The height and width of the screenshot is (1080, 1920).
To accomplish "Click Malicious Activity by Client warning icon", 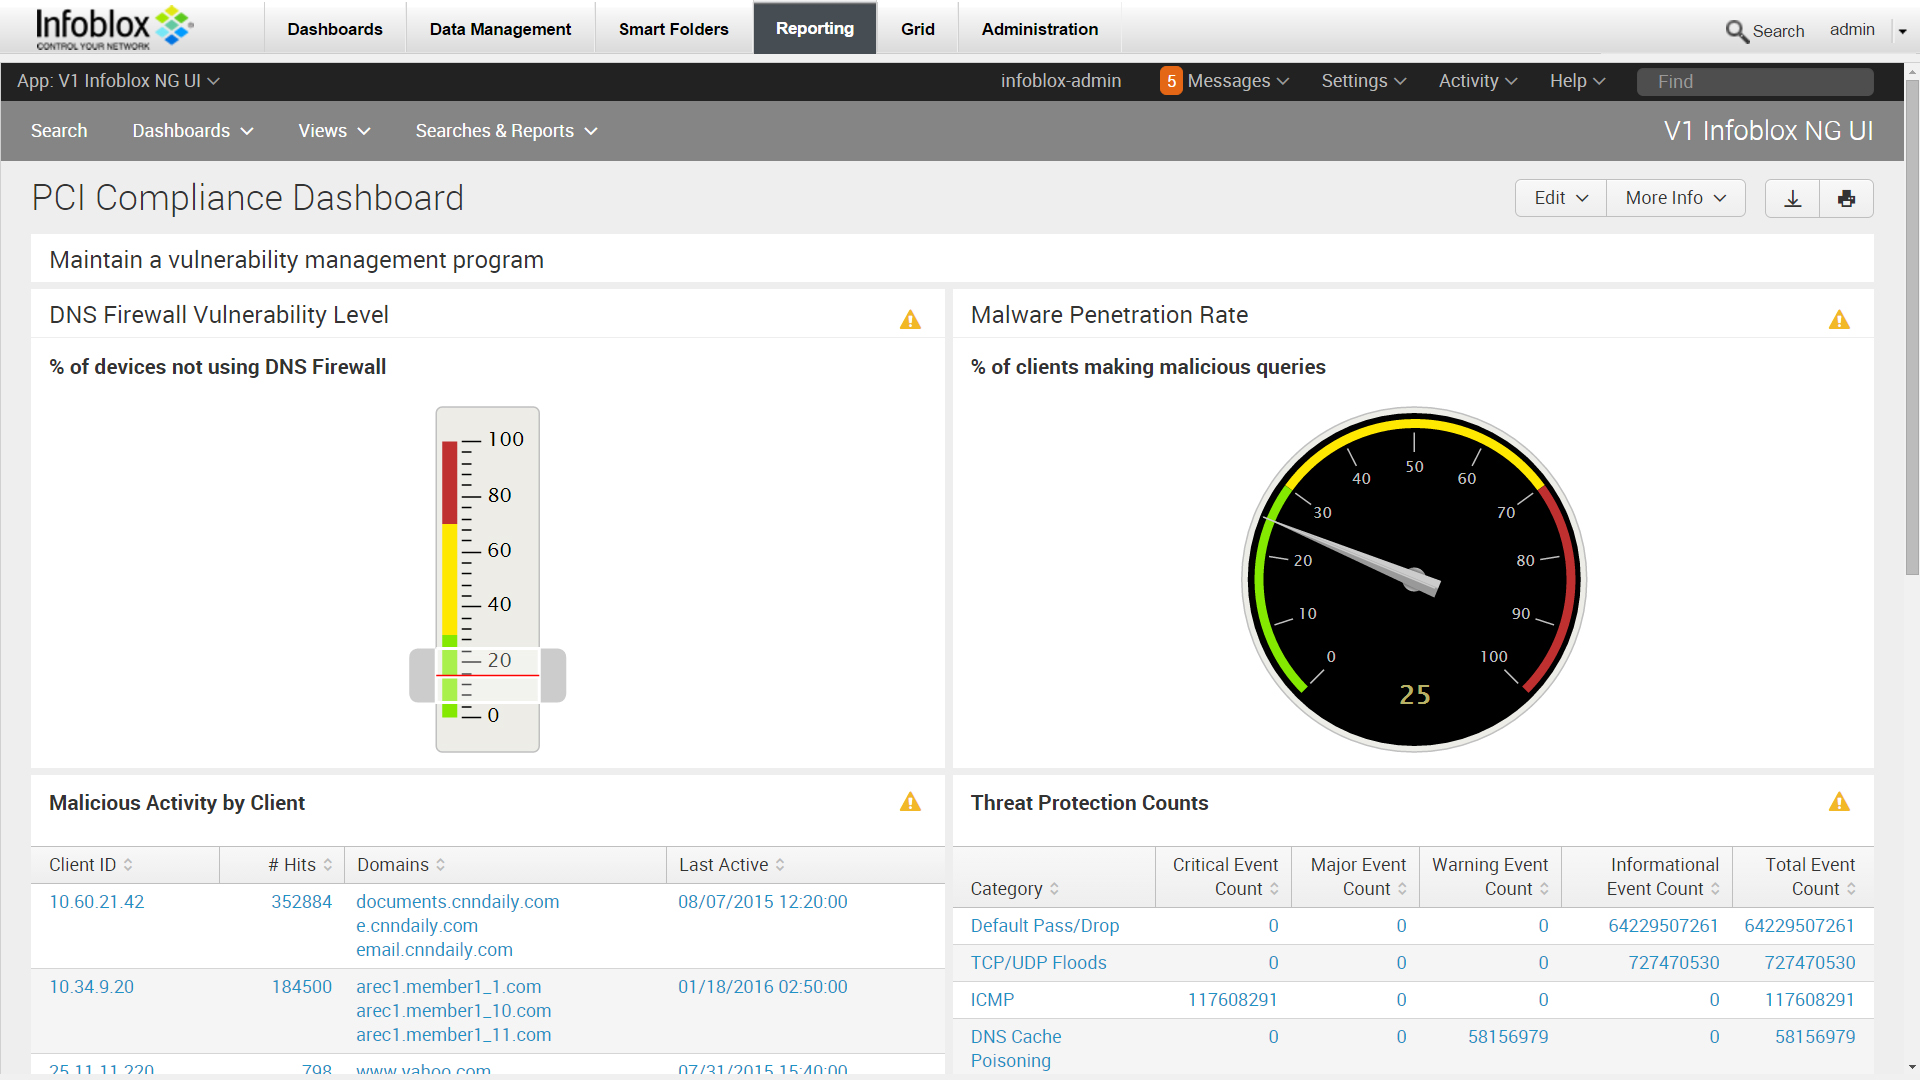I will (x=910, y=802).
